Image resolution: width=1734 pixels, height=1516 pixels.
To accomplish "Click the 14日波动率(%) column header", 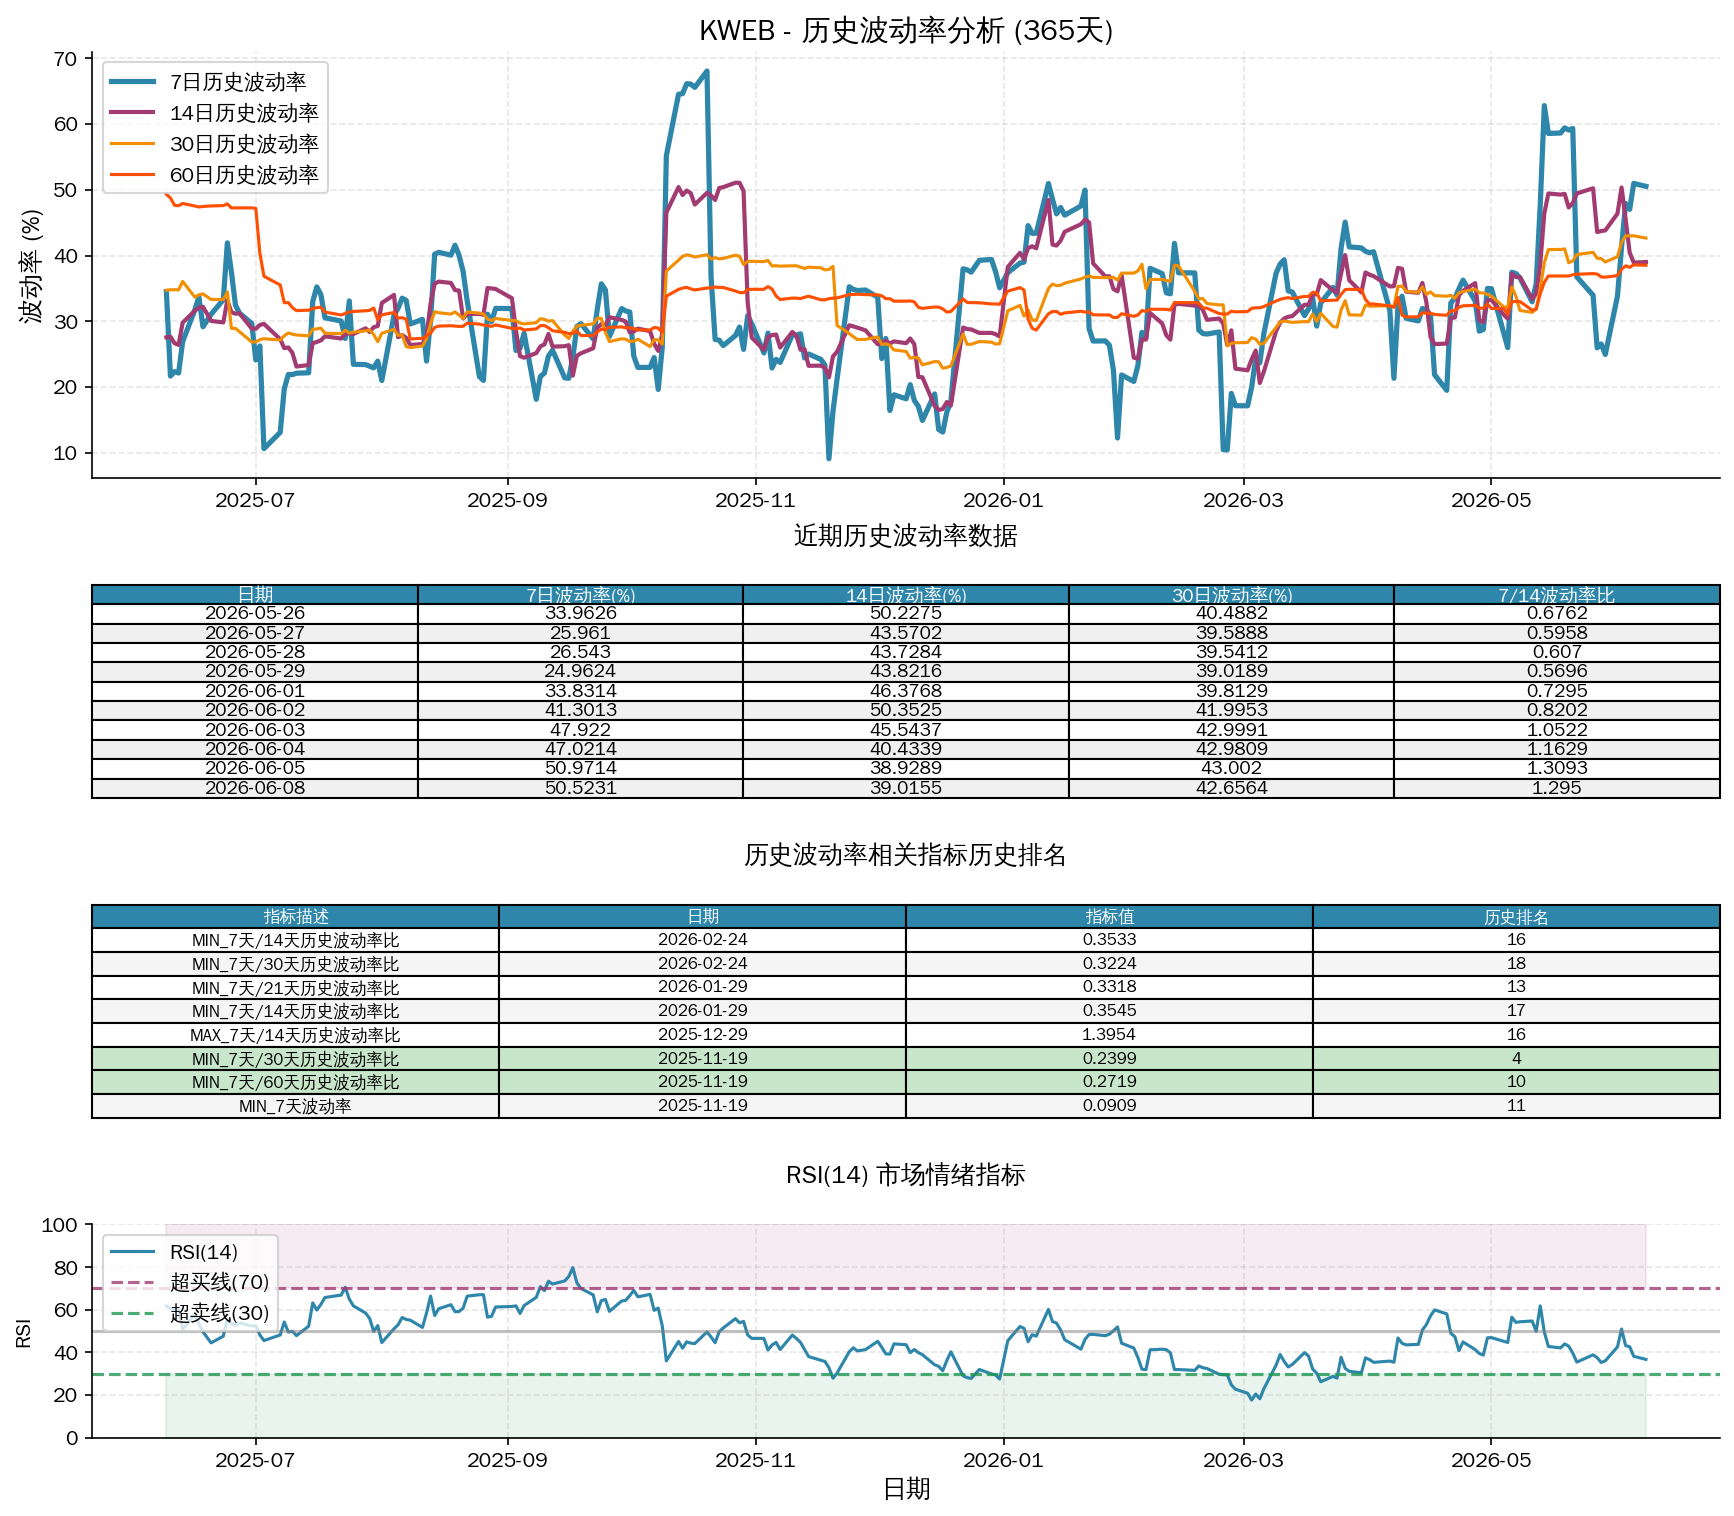I will click(x=906, y=594).
